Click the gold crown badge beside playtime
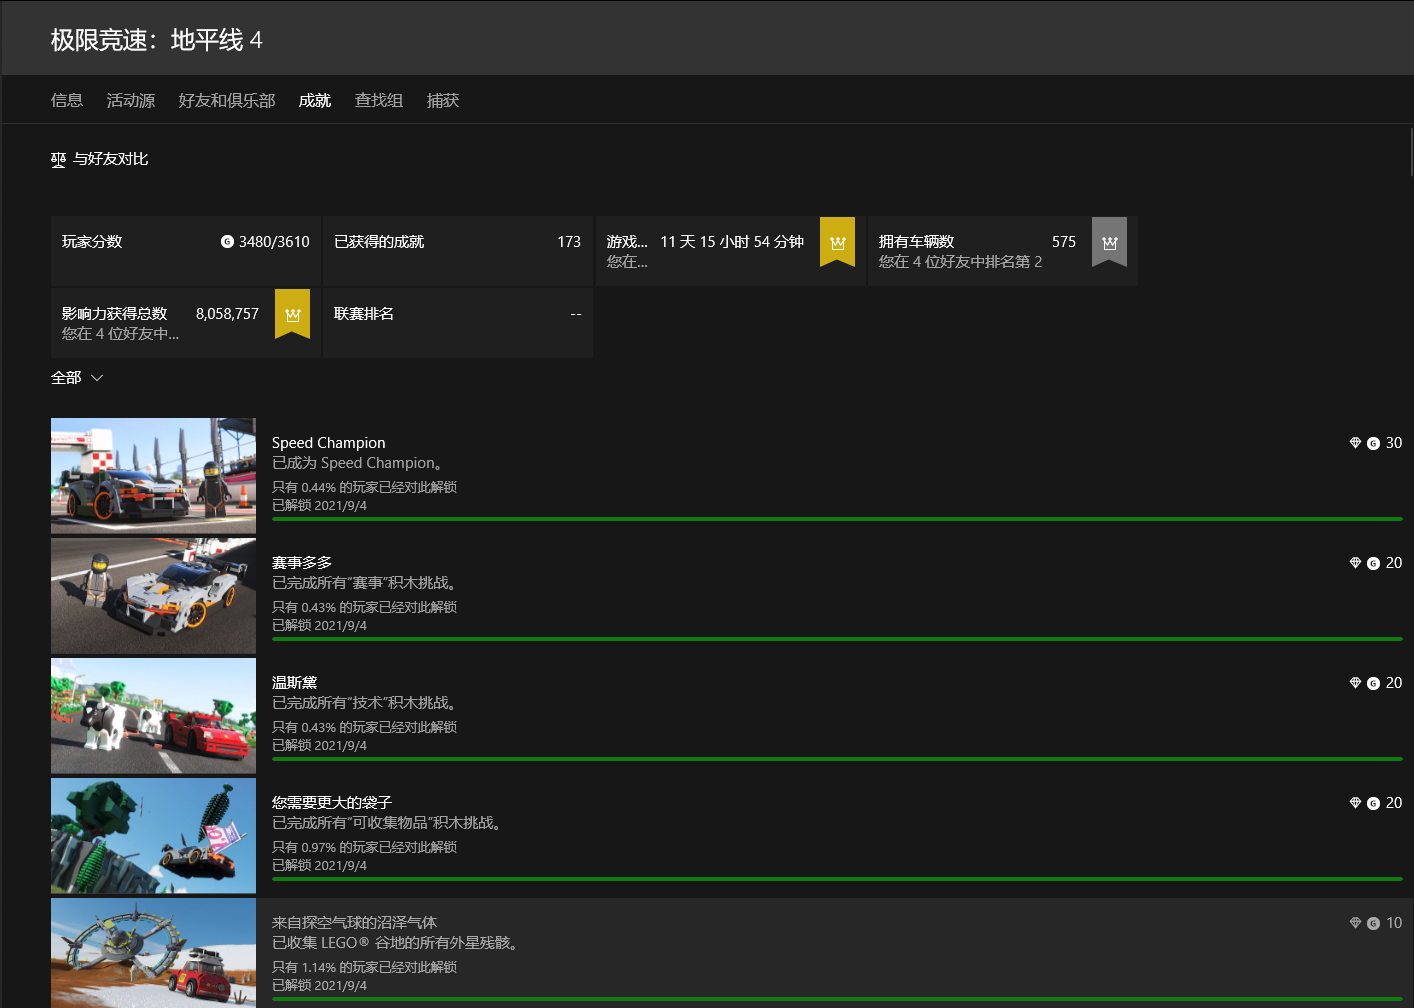1414x1008 pixels. [837, 242]
